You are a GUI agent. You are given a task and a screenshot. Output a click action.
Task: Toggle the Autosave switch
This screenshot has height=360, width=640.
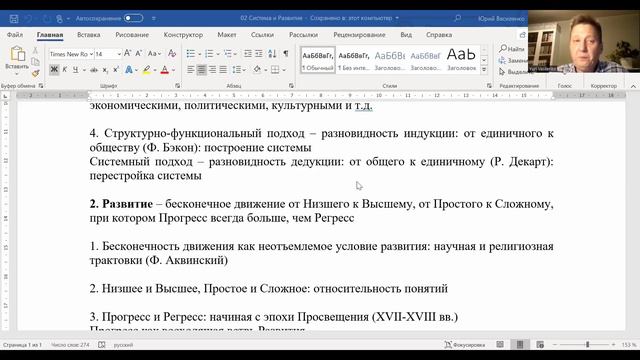(x=133, y=18)
